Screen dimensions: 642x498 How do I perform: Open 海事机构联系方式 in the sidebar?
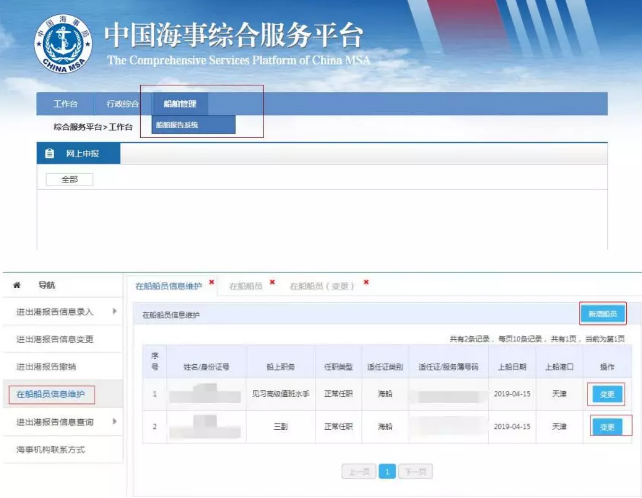pos(51,450)
